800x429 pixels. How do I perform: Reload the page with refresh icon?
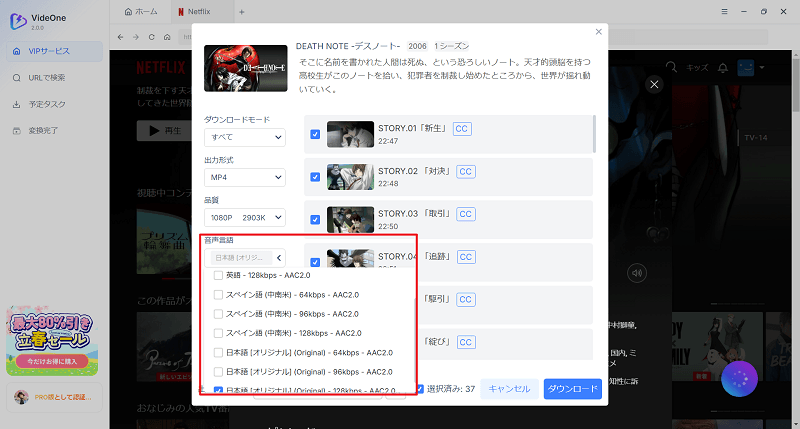(152, 37)
